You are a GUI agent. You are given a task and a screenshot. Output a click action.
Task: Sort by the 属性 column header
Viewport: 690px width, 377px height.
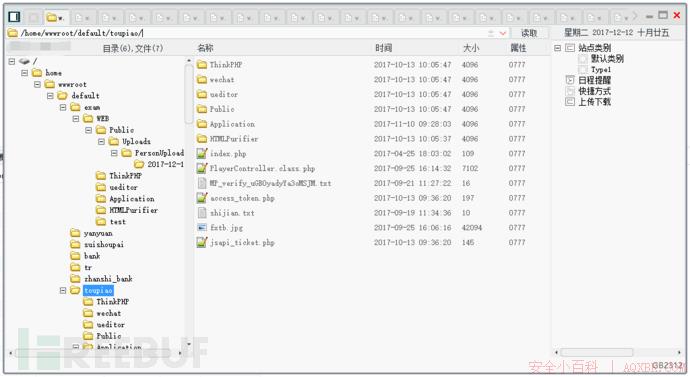coord(518,48)
